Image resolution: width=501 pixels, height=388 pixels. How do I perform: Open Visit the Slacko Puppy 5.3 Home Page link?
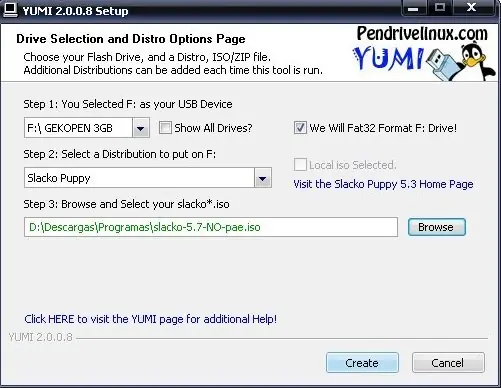[383, 184]
